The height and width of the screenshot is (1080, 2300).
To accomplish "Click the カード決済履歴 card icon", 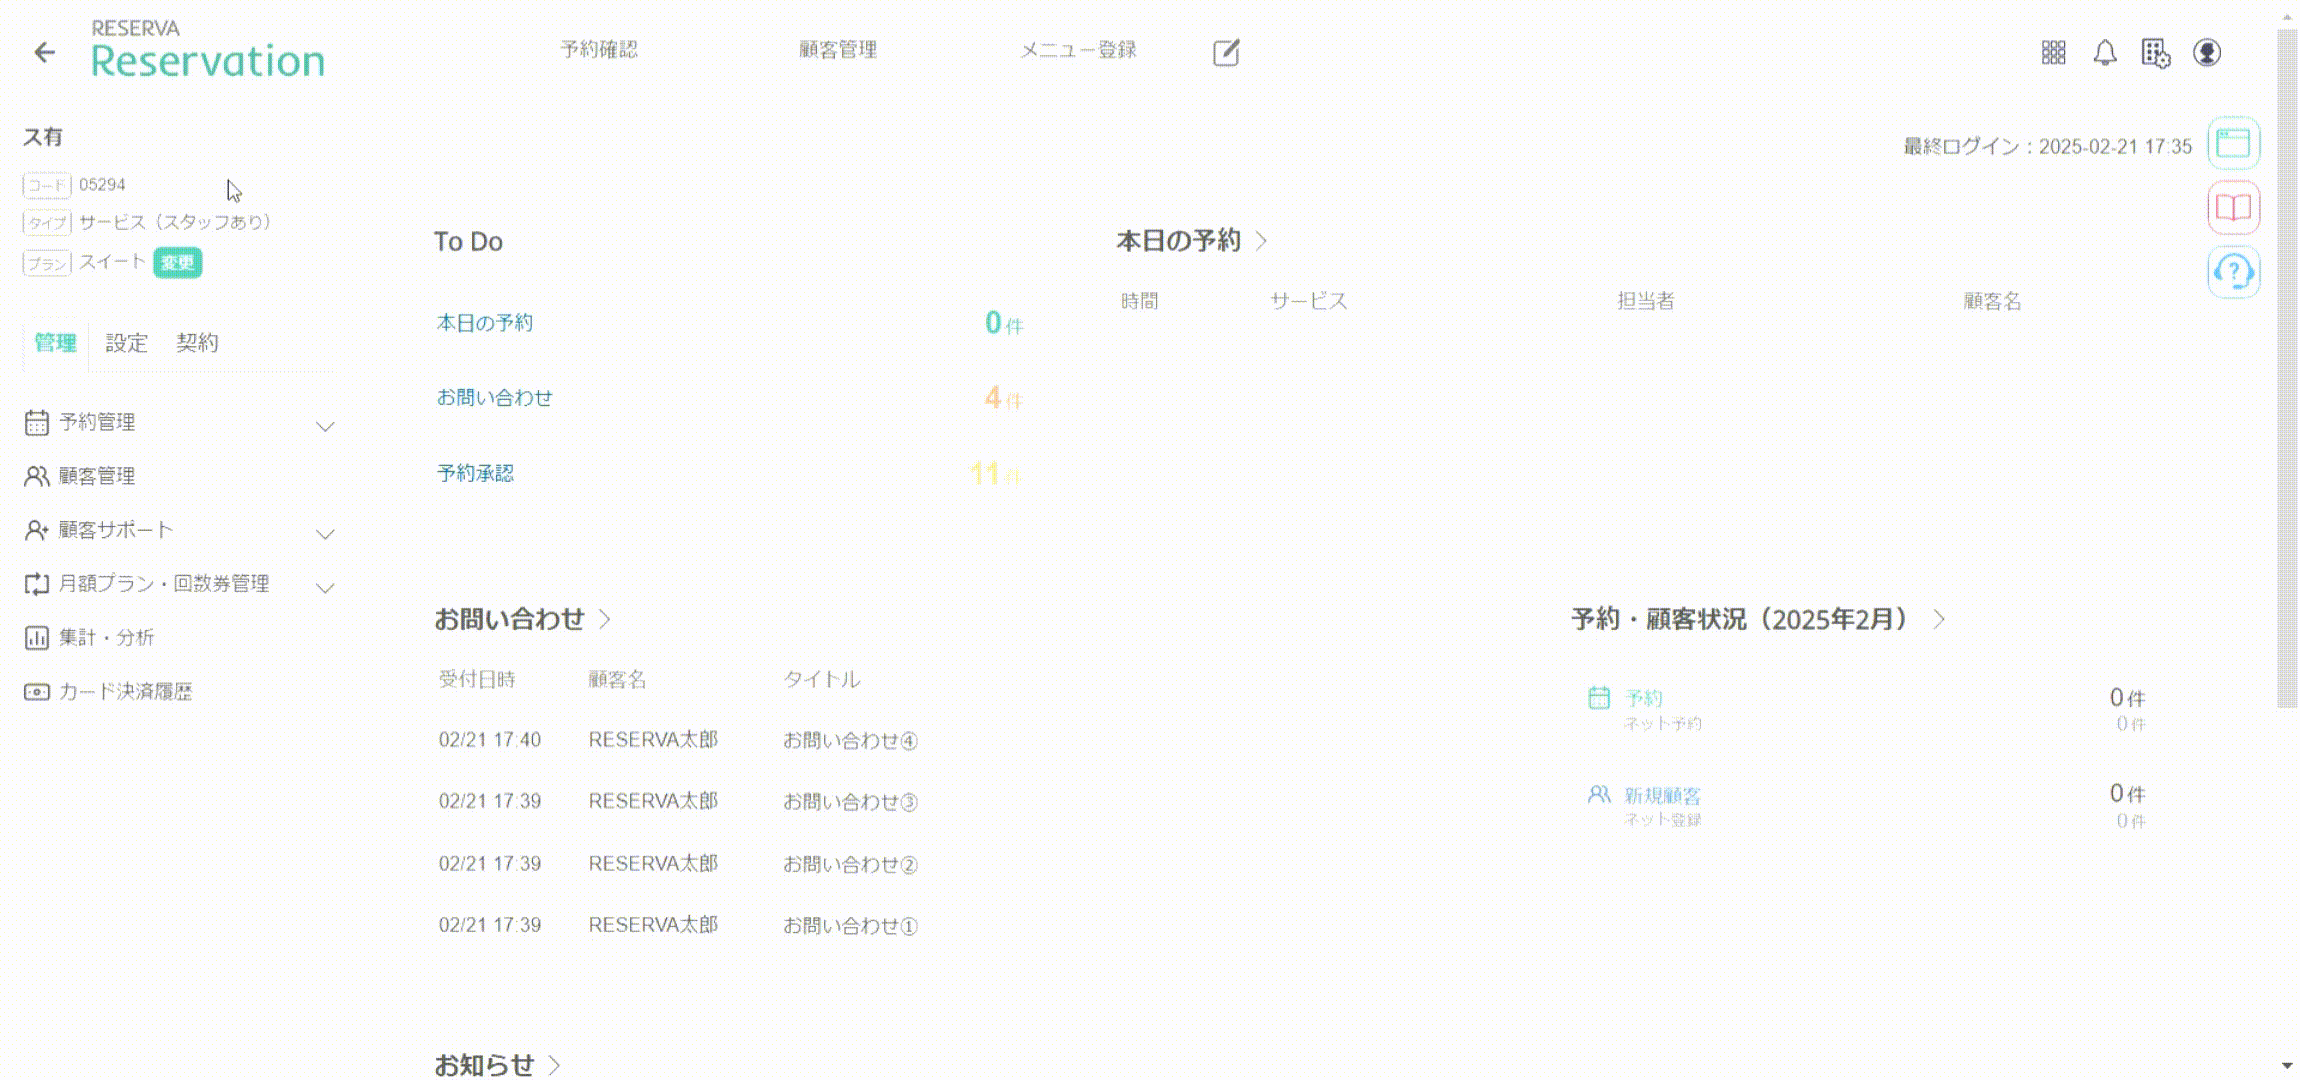I will tap(36, 692).
